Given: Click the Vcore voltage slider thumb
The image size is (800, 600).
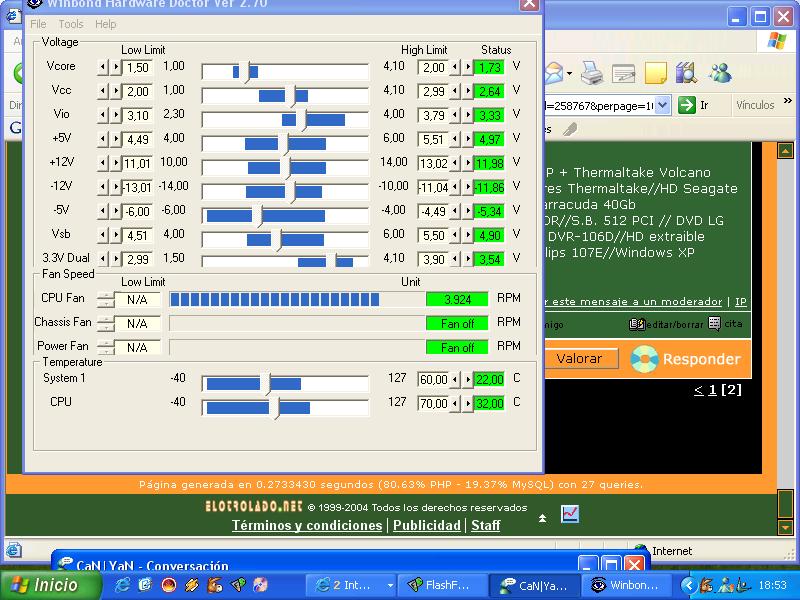Looking at the screenshot, I should [246, 72].
